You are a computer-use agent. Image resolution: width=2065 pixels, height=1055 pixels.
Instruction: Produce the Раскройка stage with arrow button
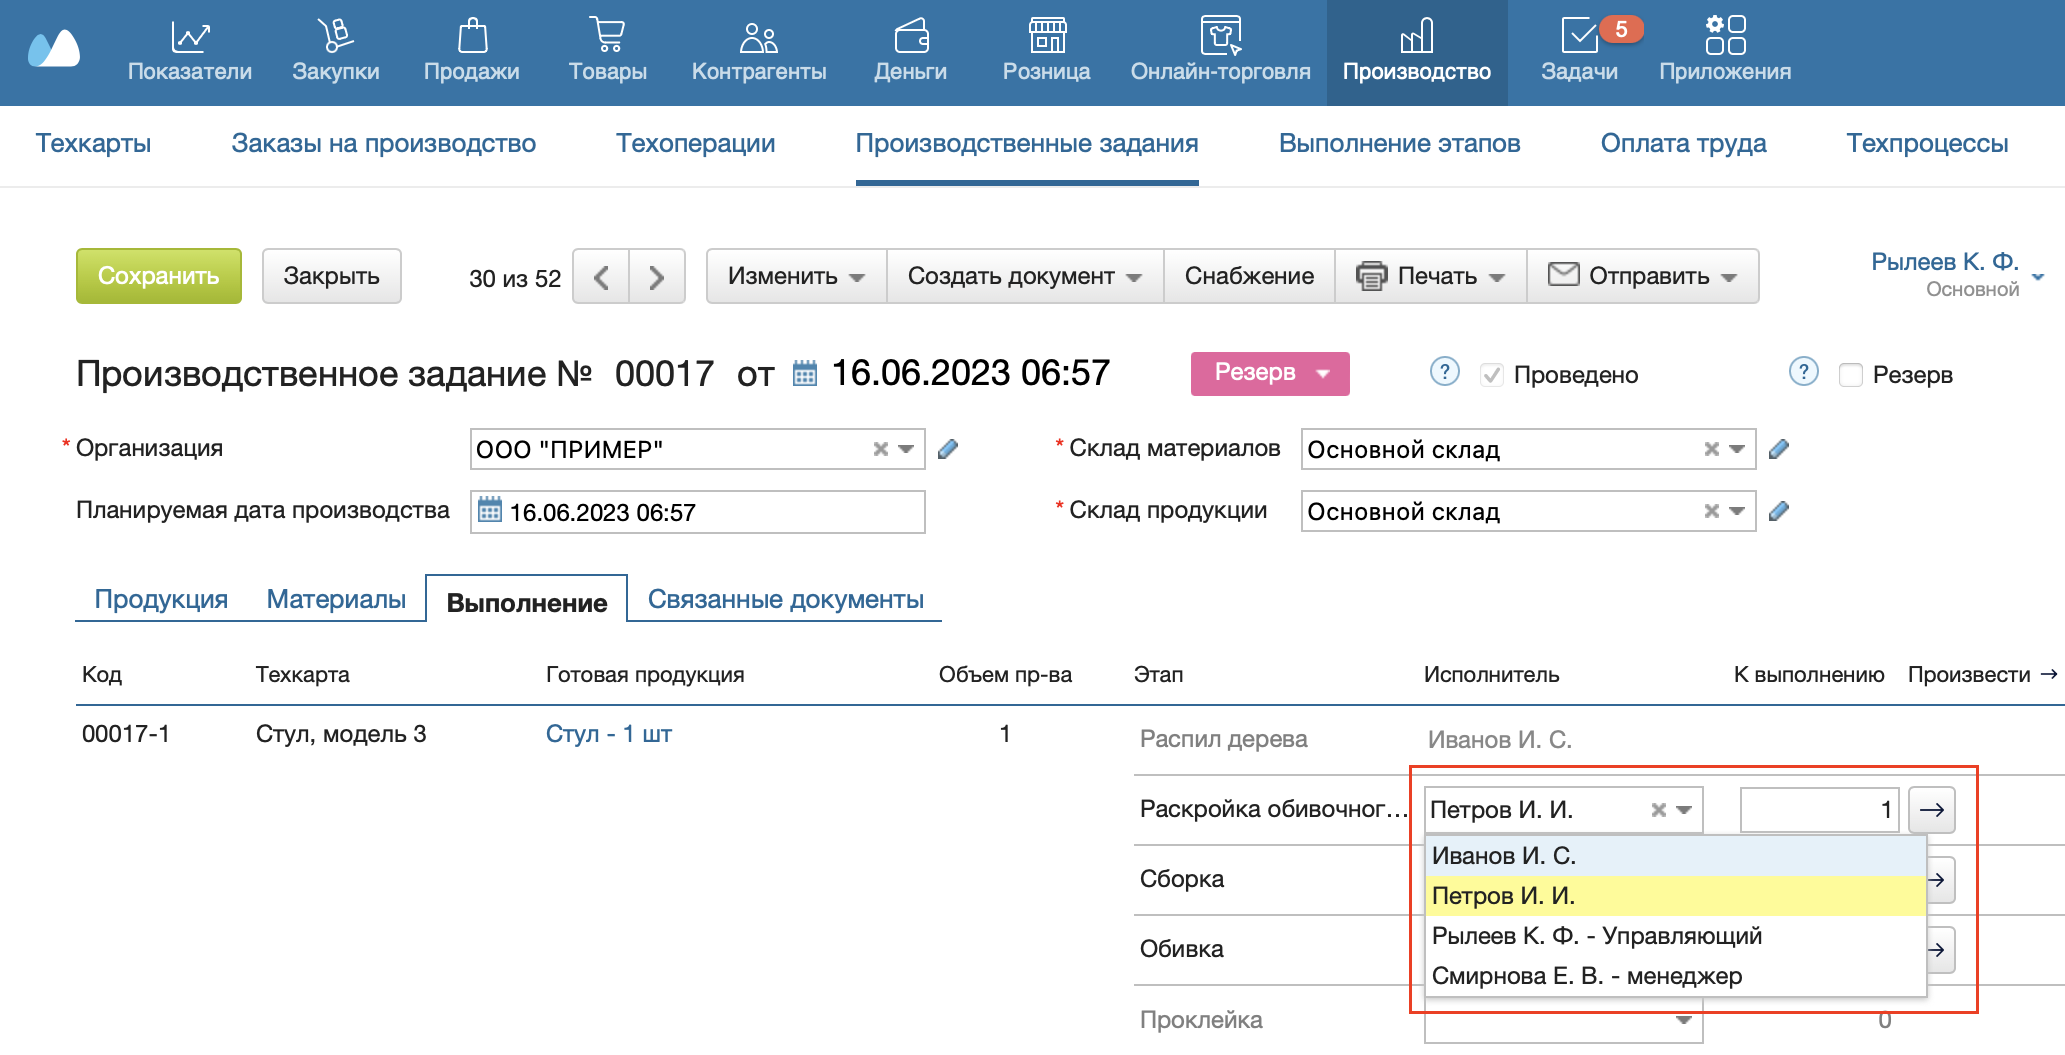click(1931, 810)
